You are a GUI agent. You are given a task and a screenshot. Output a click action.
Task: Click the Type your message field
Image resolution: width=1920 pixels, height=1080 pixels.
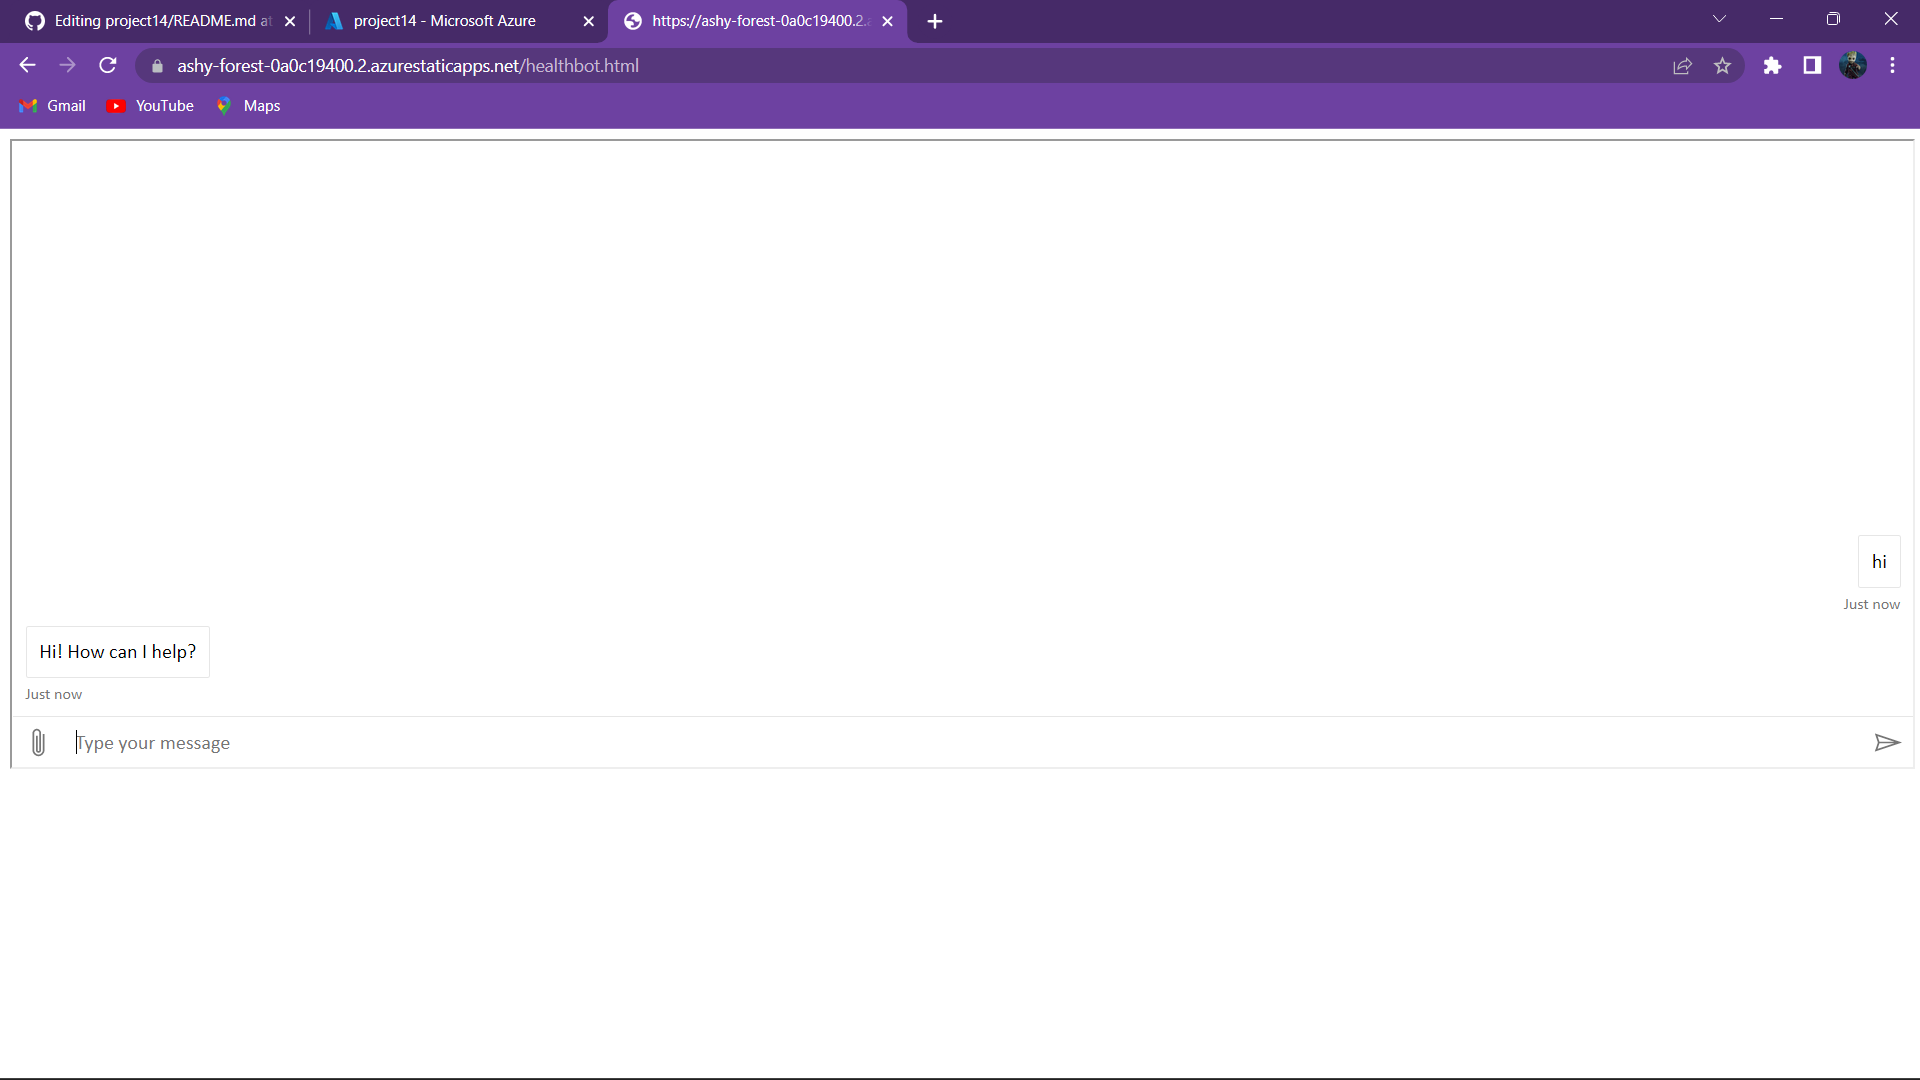point(960,743)
